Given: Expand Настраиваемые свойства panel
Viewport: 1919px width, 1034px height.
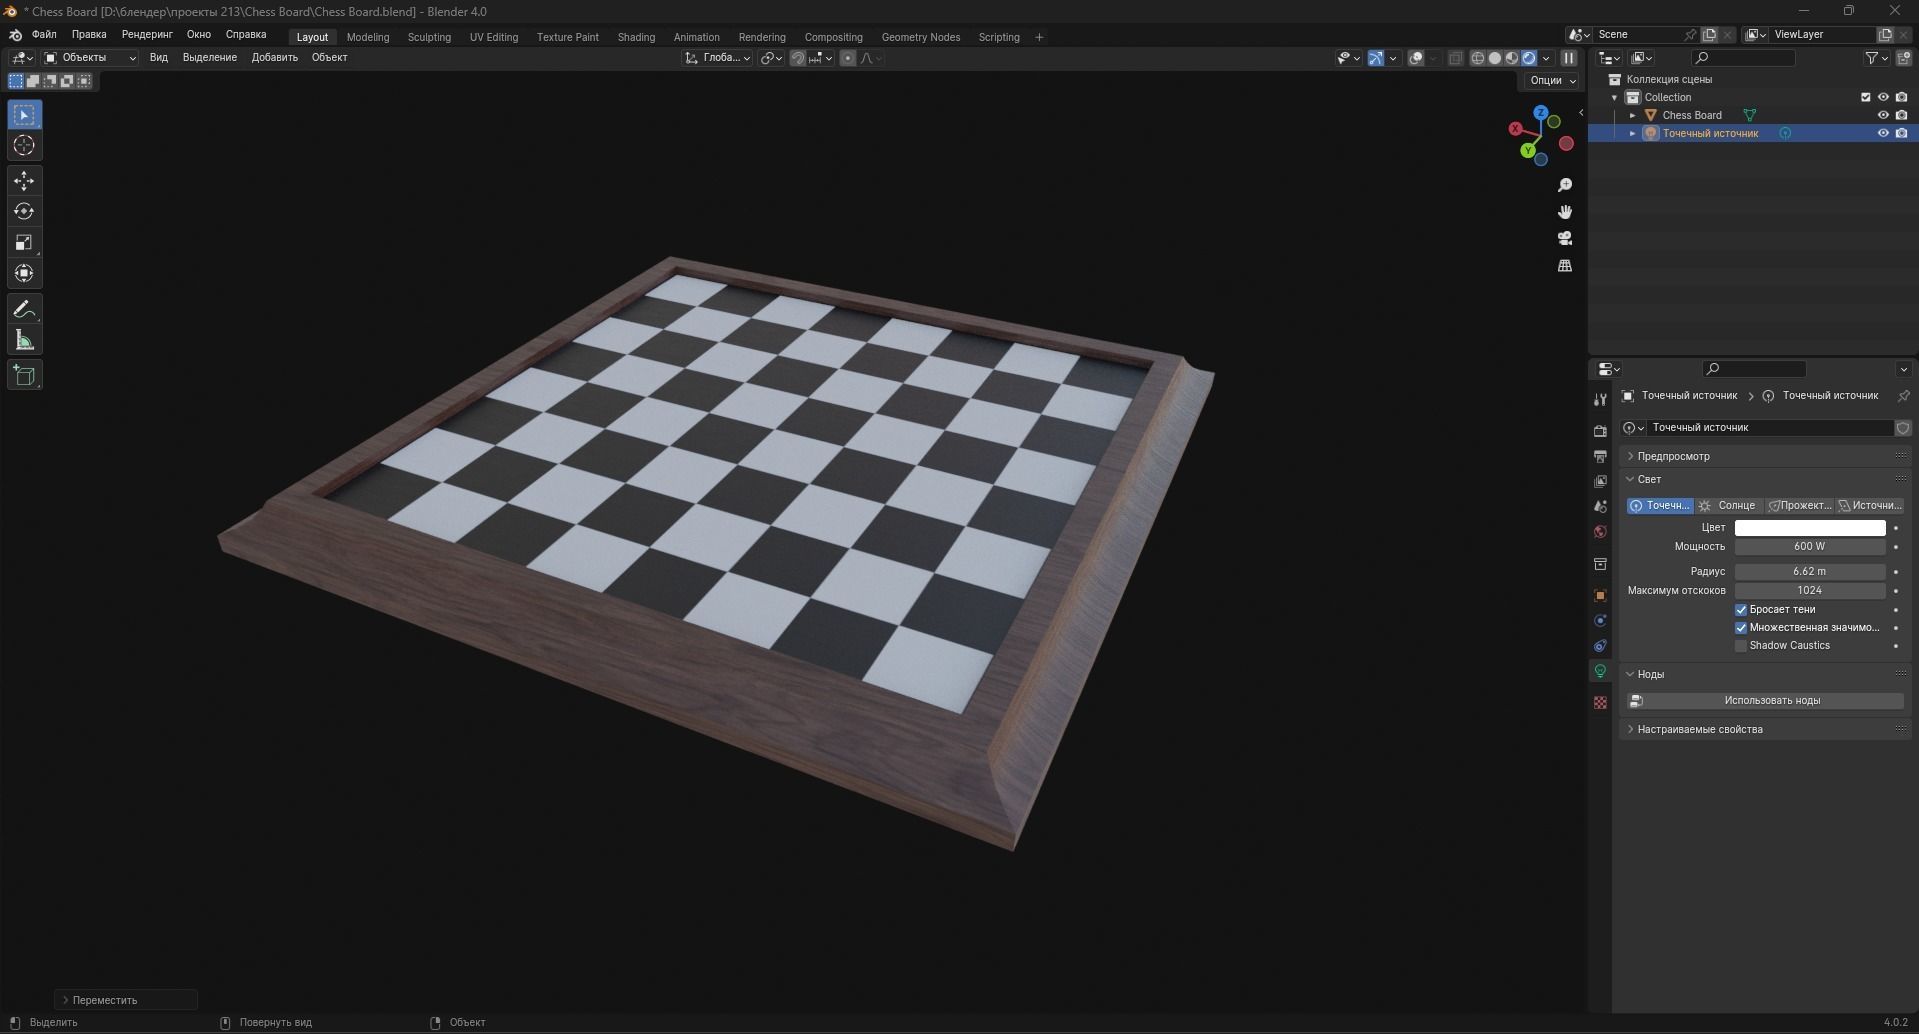Looking at the screenshot, I should coord(1764,729).
